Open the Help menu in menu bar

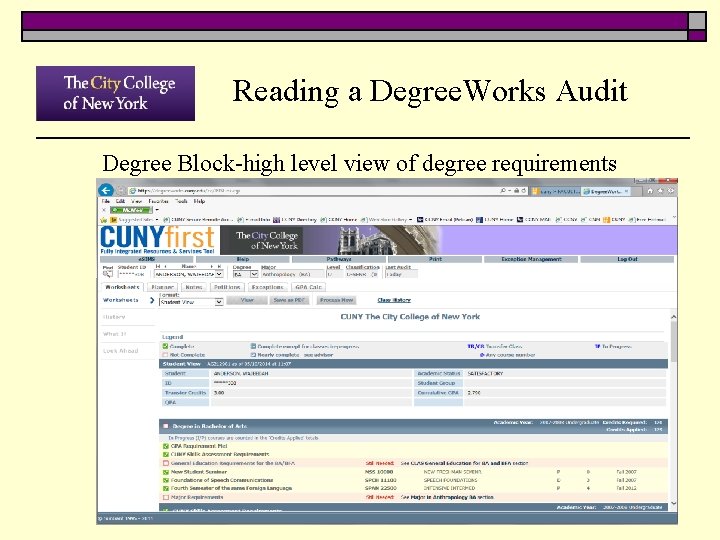(199, 201)
